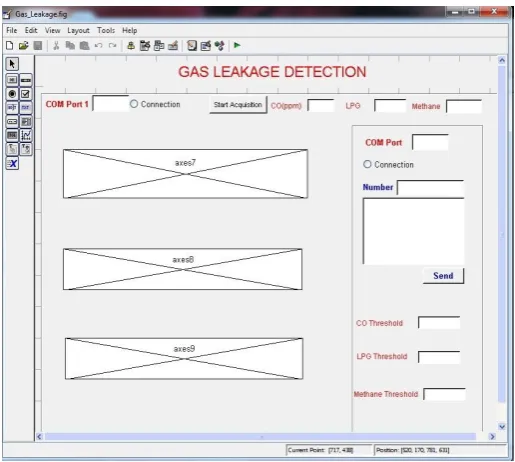
Task: Open the Tools menu
Action: [106, 30]
